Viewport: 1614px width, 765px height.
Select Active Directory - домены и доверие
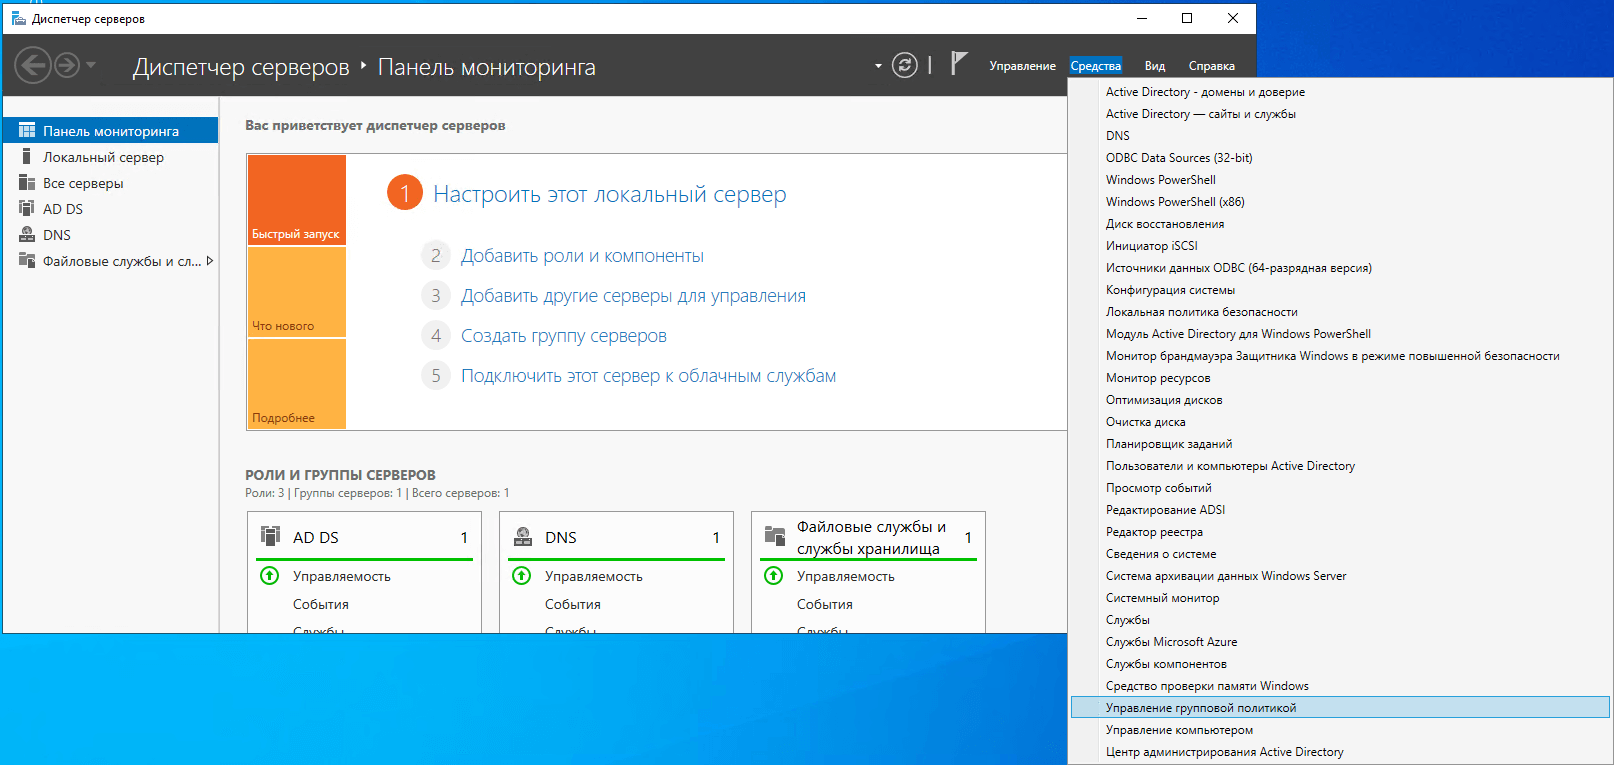[x=1340, y=92]
